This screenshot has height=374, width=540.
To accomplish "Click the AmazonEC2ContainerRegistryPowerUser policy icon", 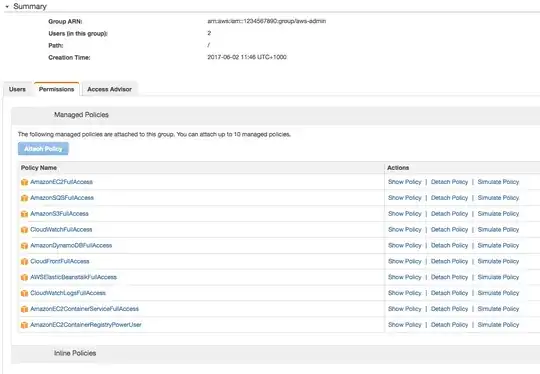I will point(24,325).
